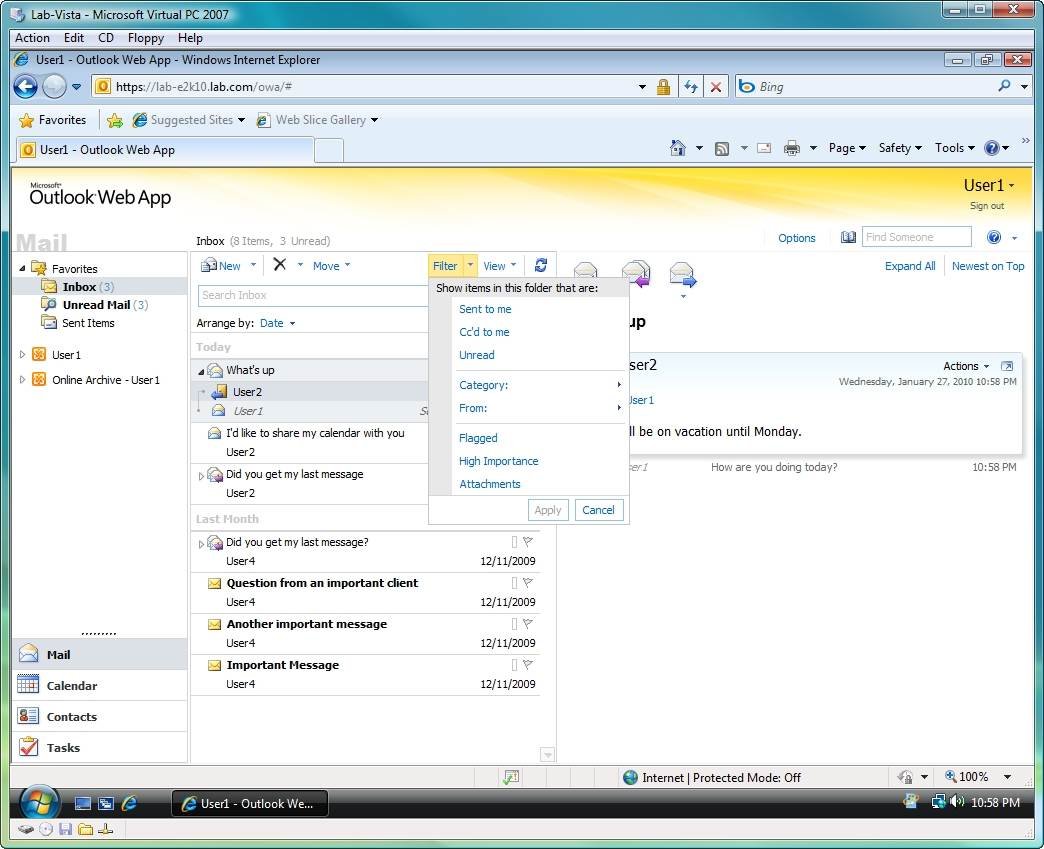The image size is (1044, 849).
Task: Open the Tasks module icon
Action: (29, 747)
